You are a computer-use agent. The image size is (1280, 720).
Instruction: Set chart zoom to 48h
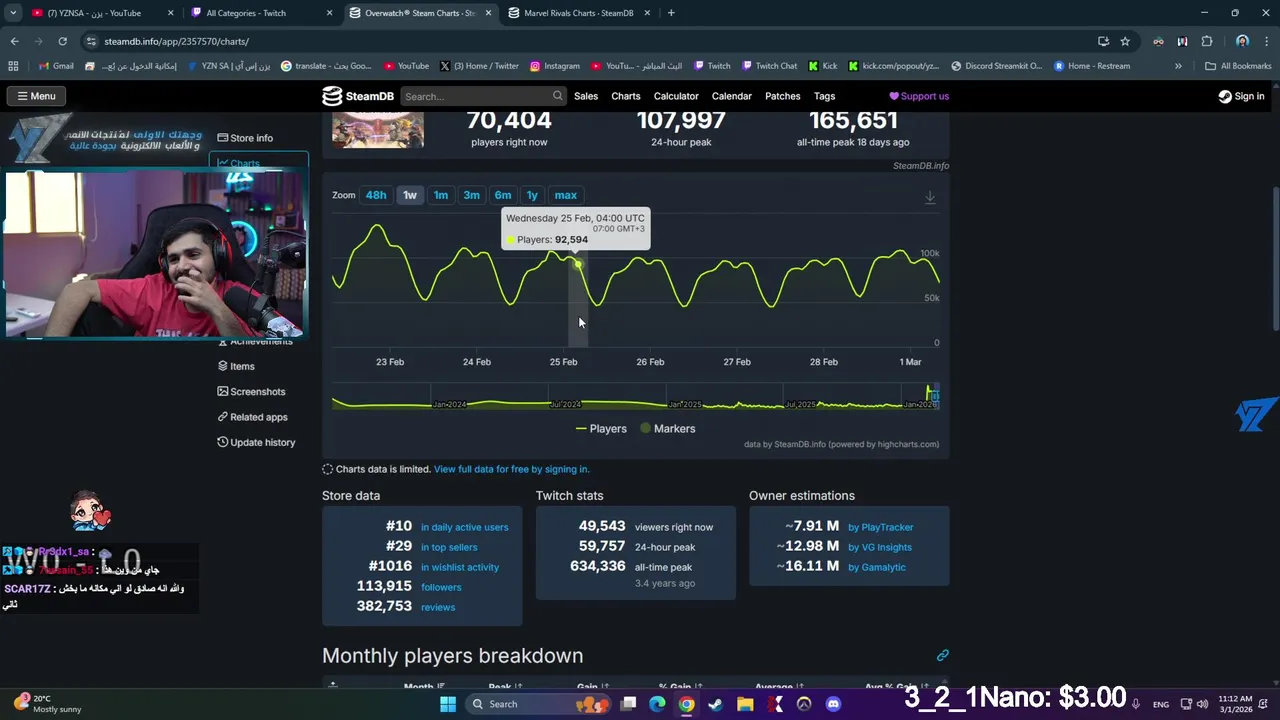376,195
